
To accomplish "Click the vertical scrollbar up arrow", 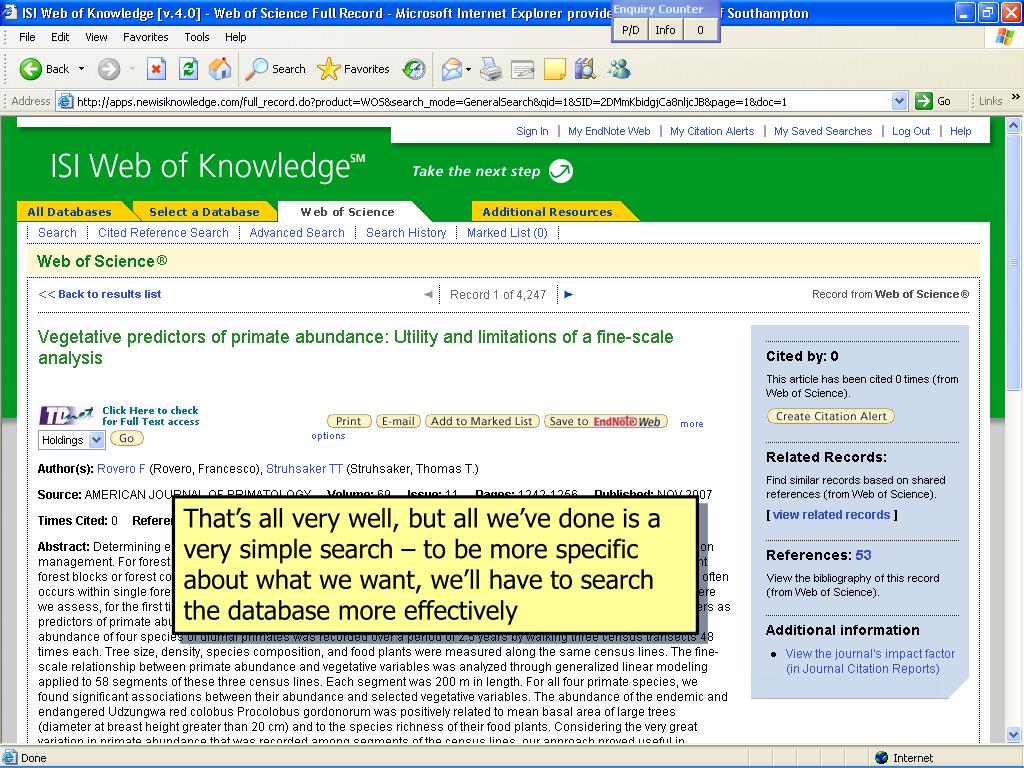I will tap(1014, 125).
